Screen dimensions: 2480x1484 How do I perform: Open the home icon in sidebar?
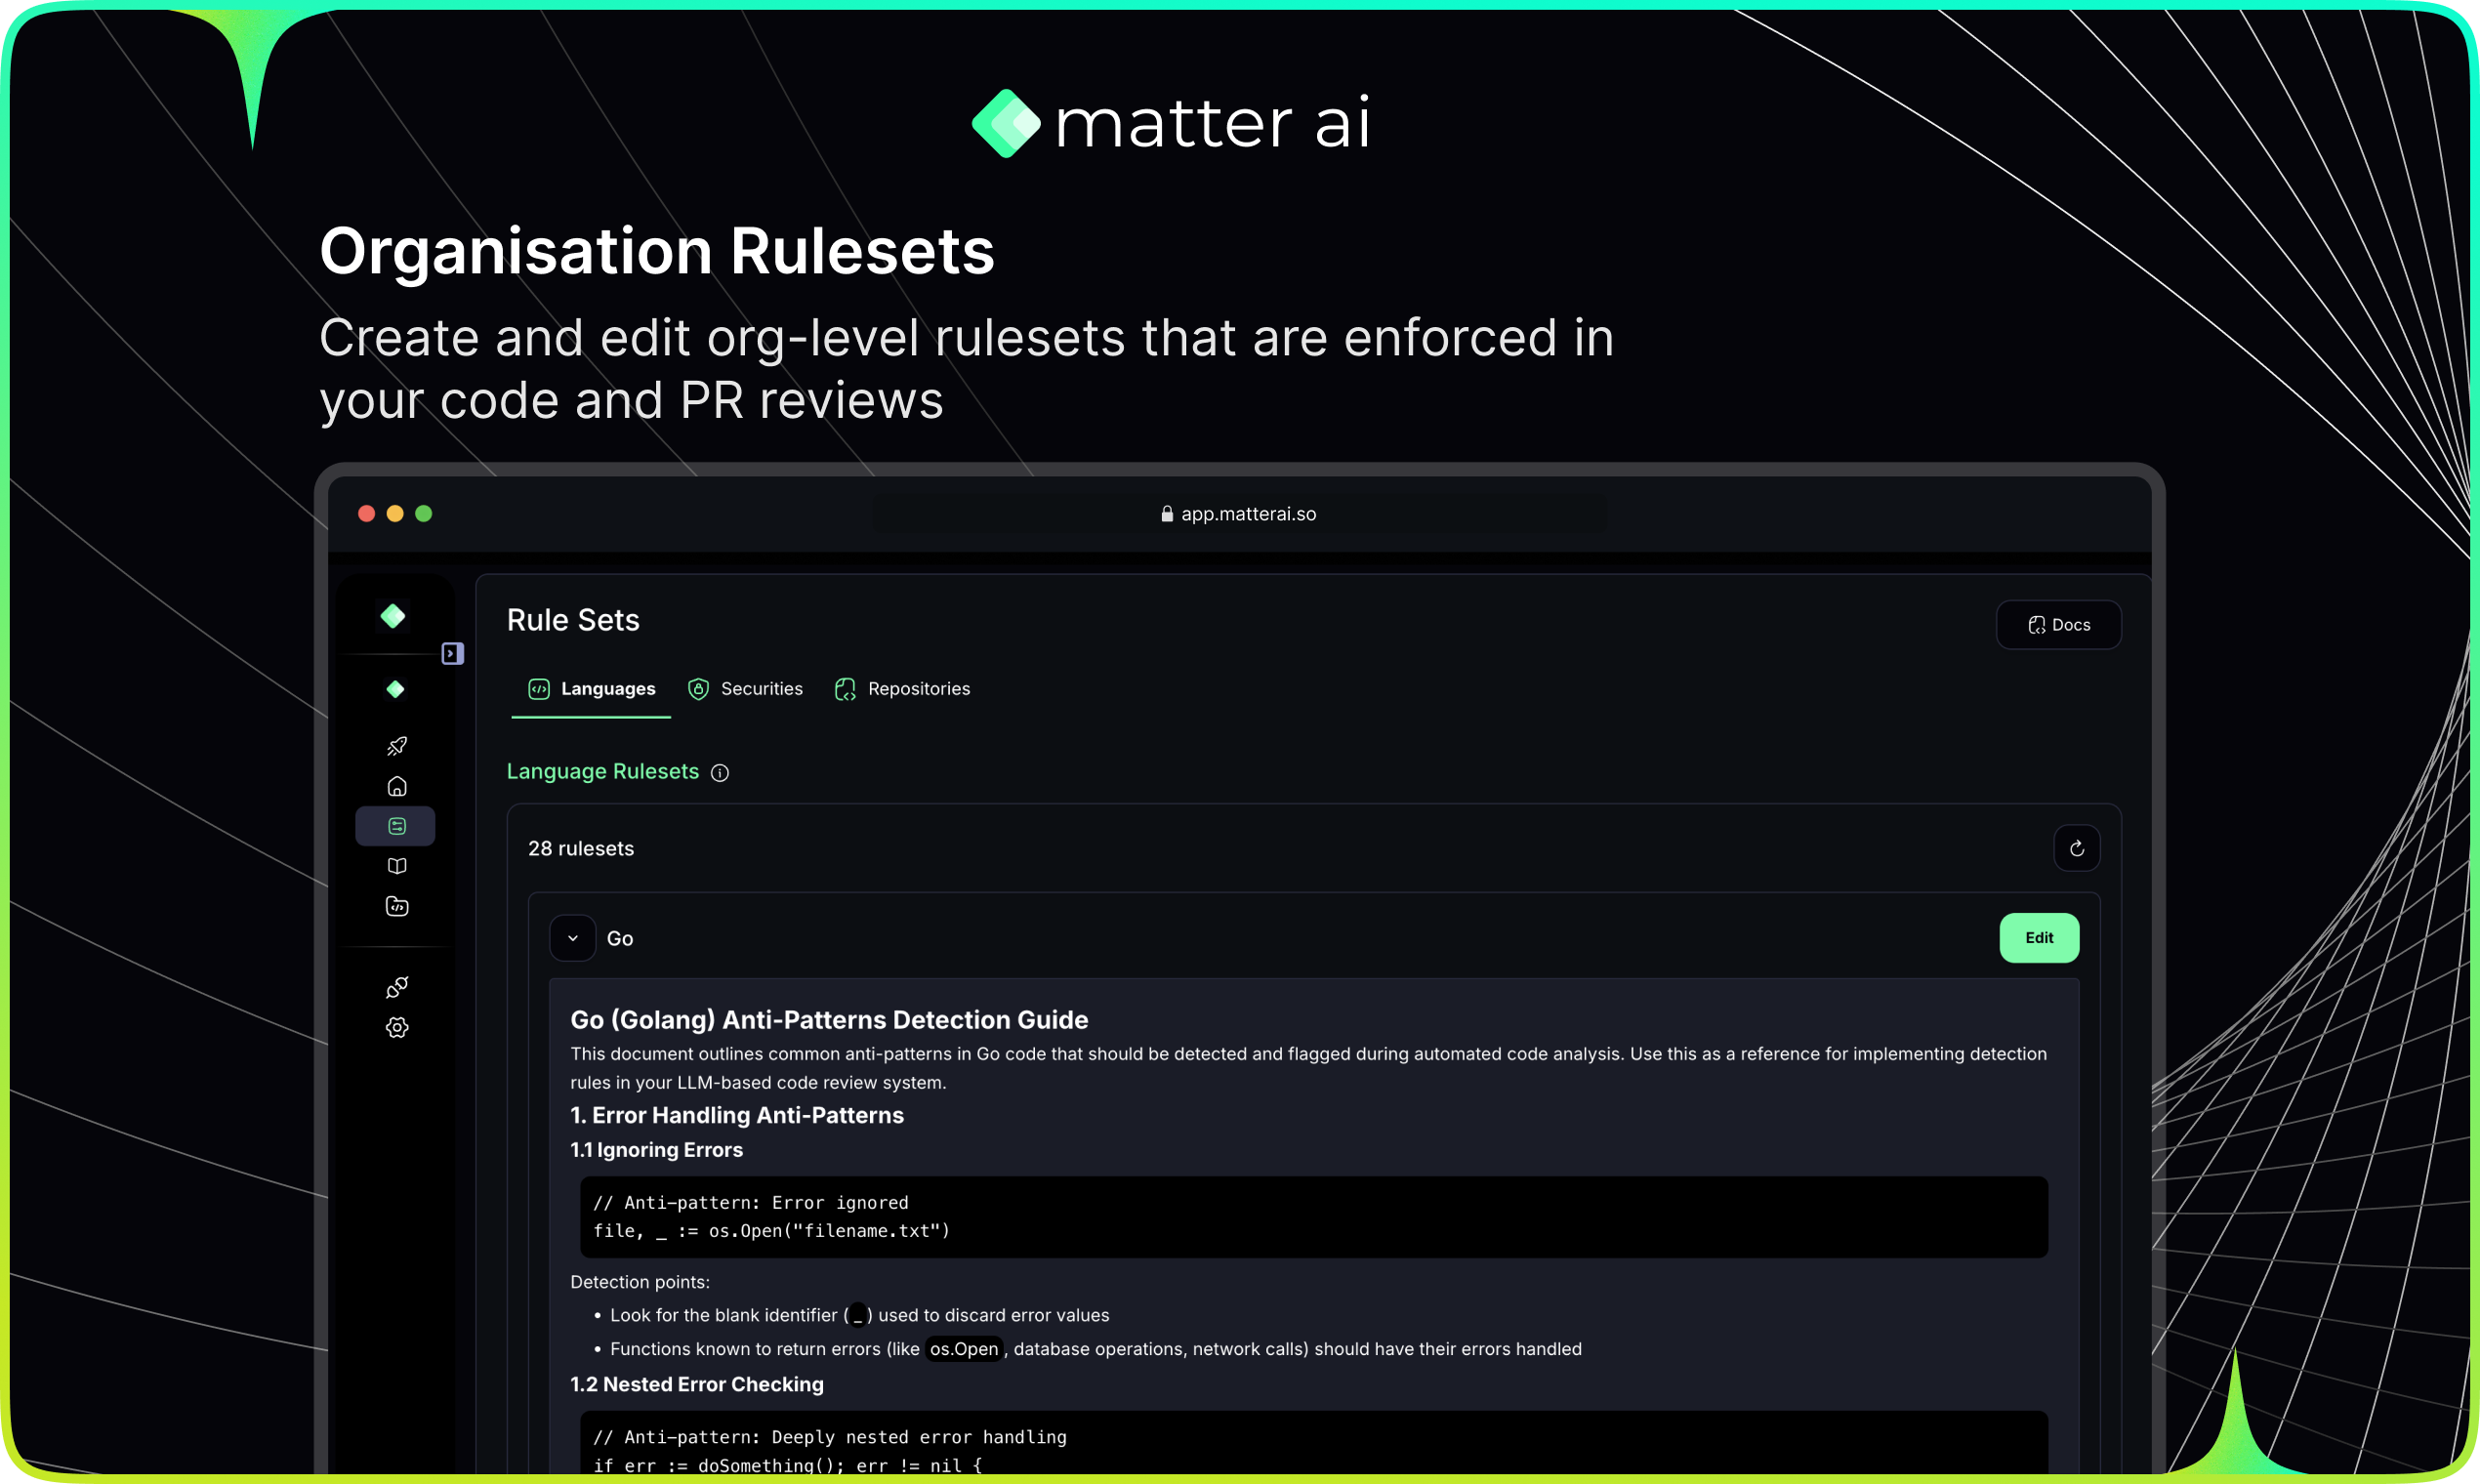pyautogui.click(x=397, y=786)
